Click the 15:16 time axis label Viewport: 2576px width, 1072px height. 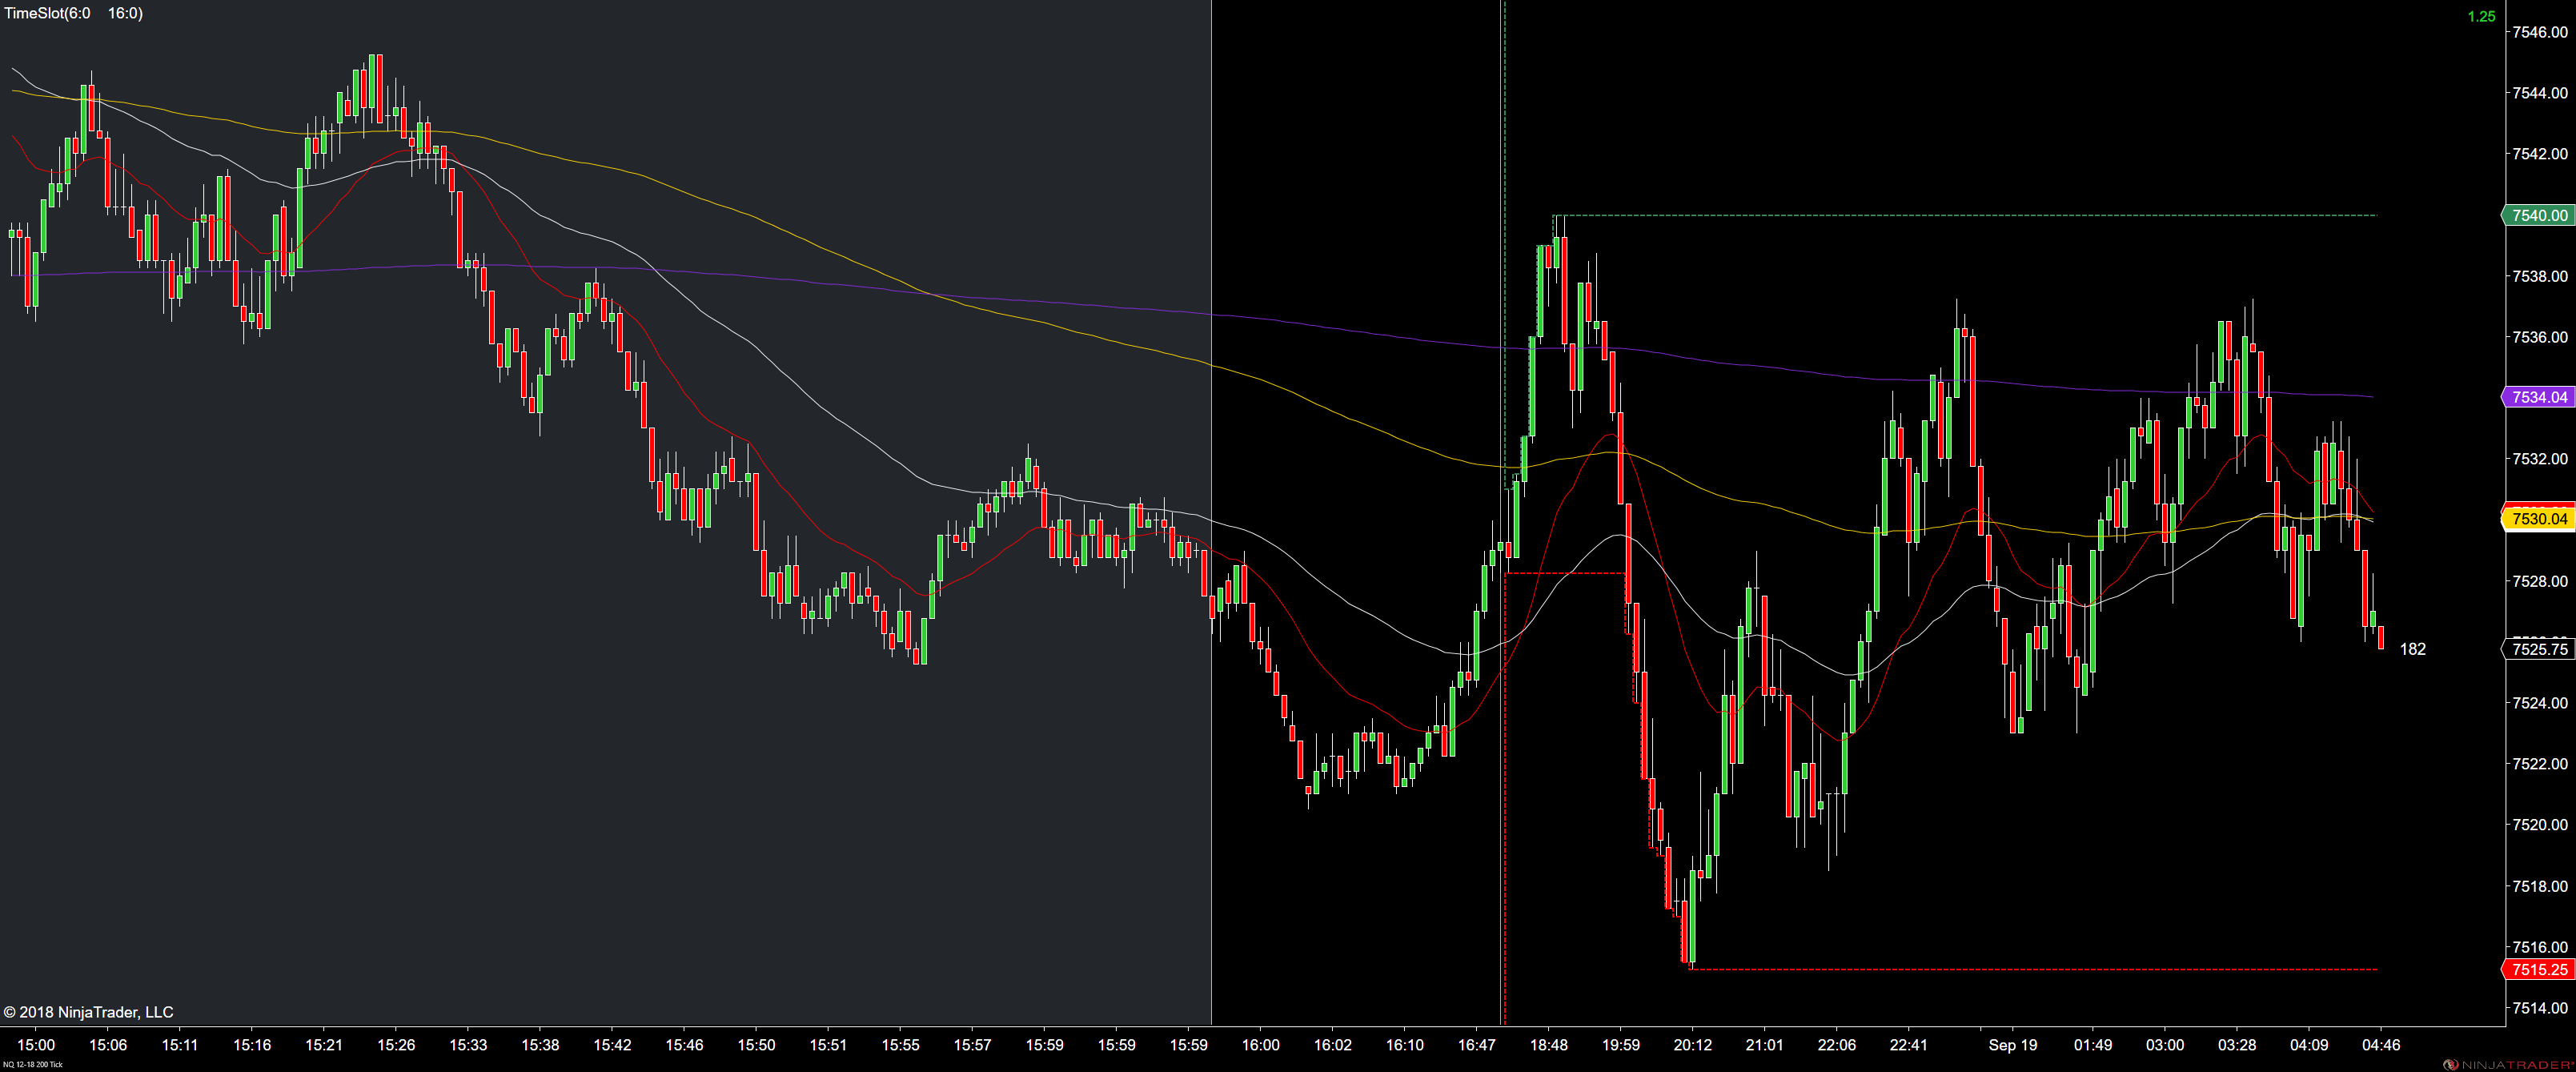click(252, 1045)
